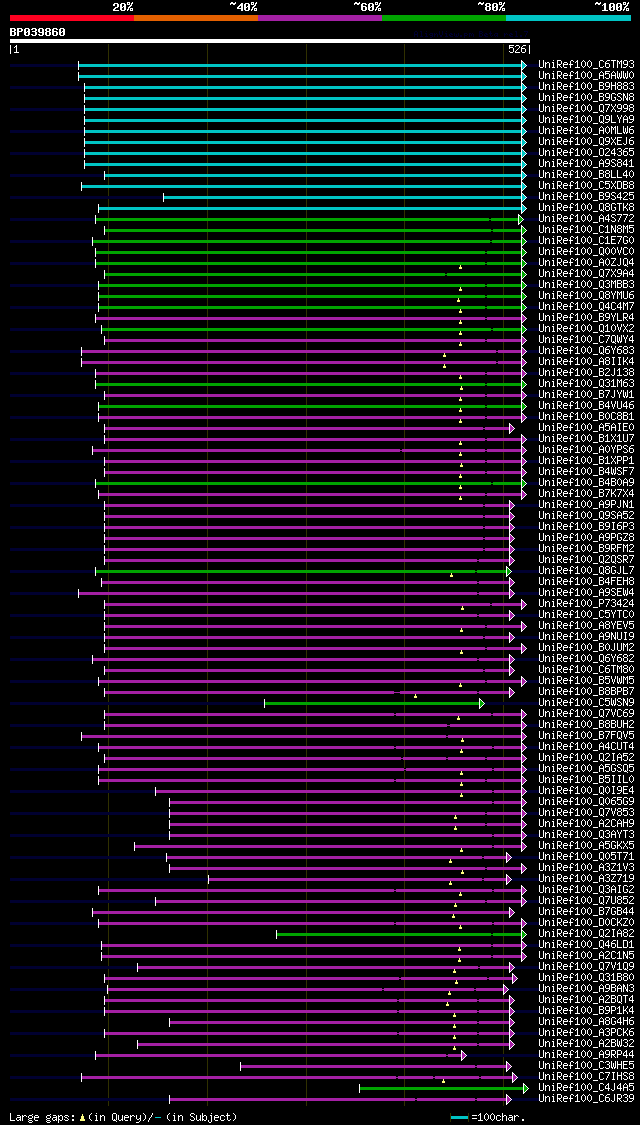Open hit UniRef100_B7GB44

[586, 912]
